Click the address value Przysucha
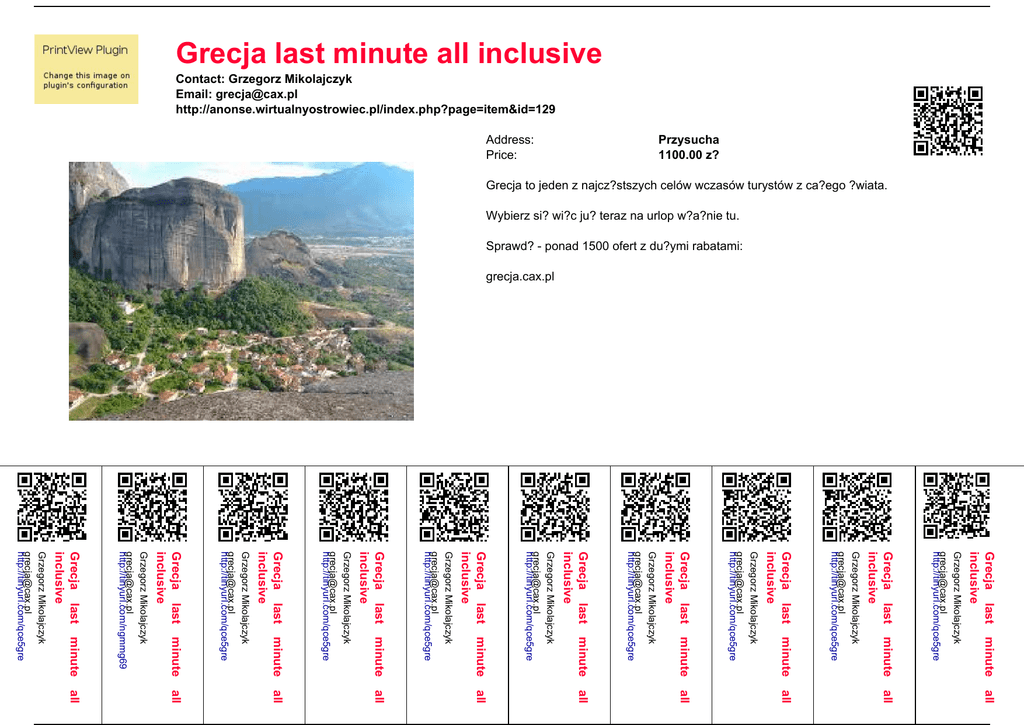Screen dimensions: 1024x725 (x=688, y=140)
